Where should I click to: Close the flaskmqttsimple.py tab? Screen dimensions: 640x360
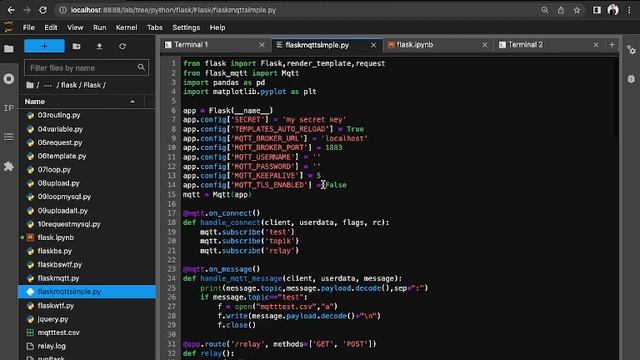373,45
